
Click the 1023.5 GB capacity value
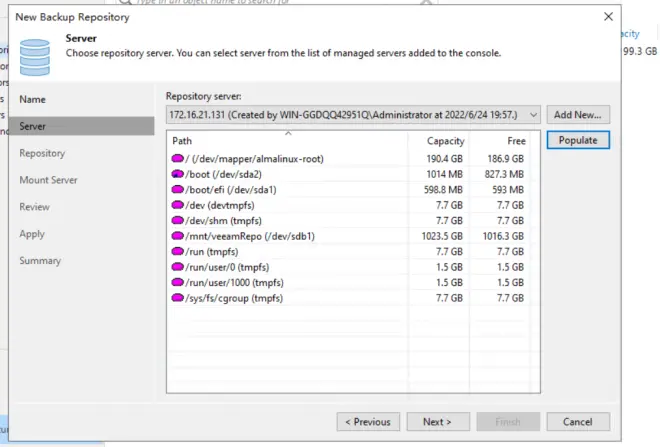pyautogui.click(x=442, y=236)
